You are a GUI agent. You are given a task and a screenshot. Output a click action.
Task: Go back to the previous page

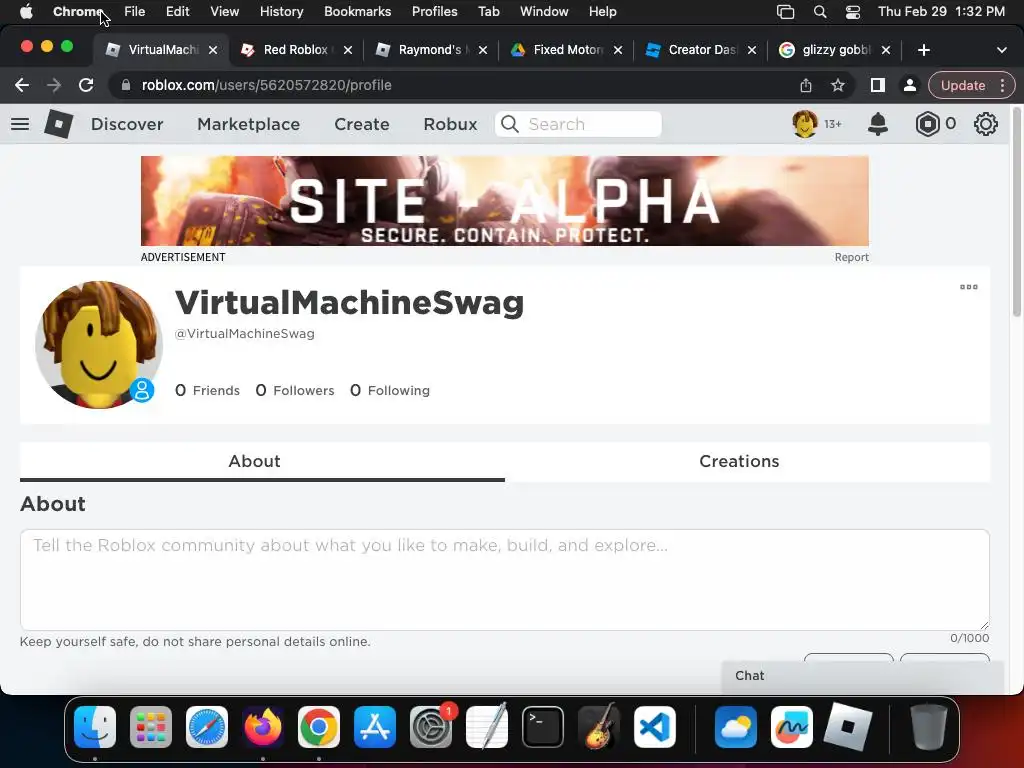tap(22, 85)
